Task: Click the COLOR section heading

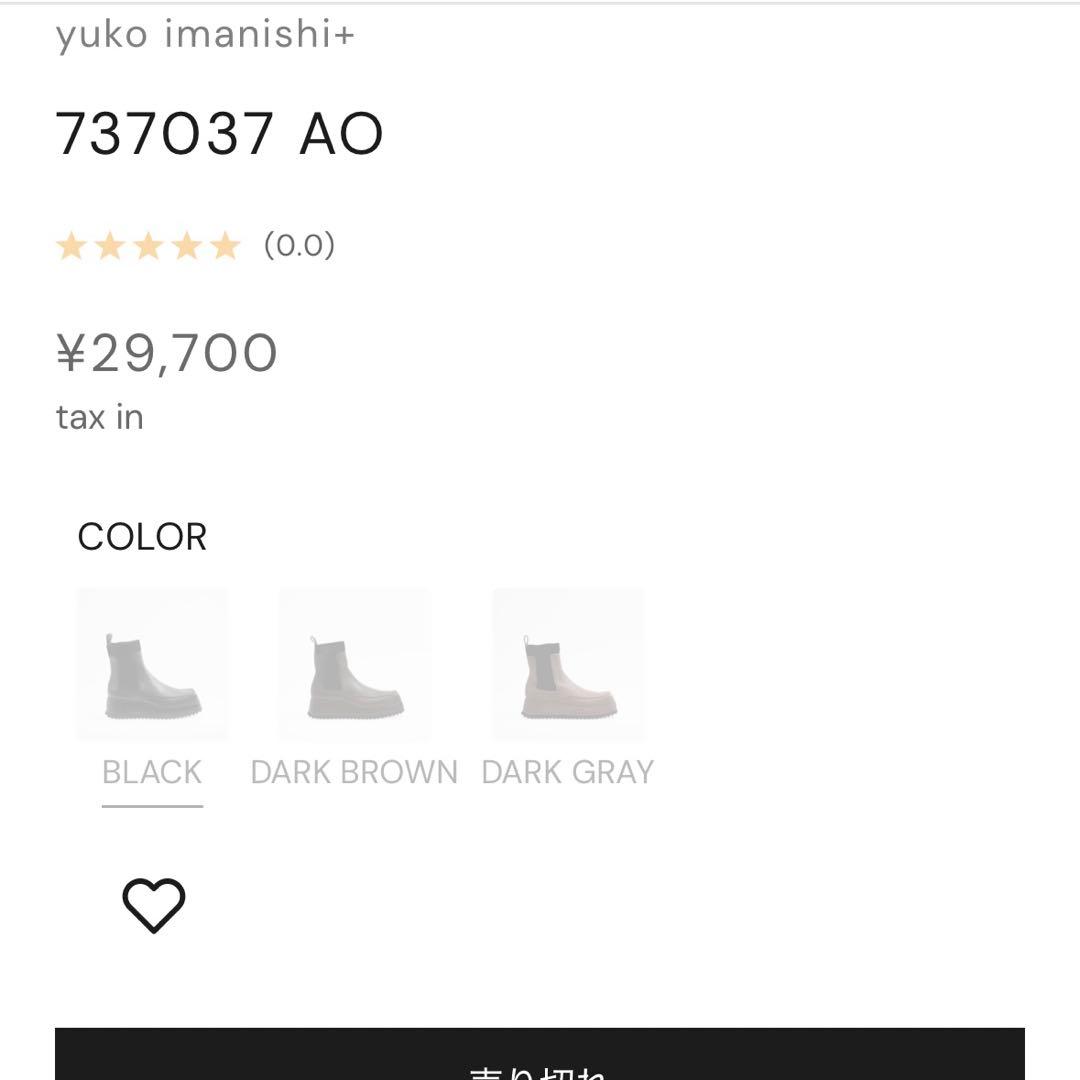Action: pyautogui.click(x=142, y=537)
